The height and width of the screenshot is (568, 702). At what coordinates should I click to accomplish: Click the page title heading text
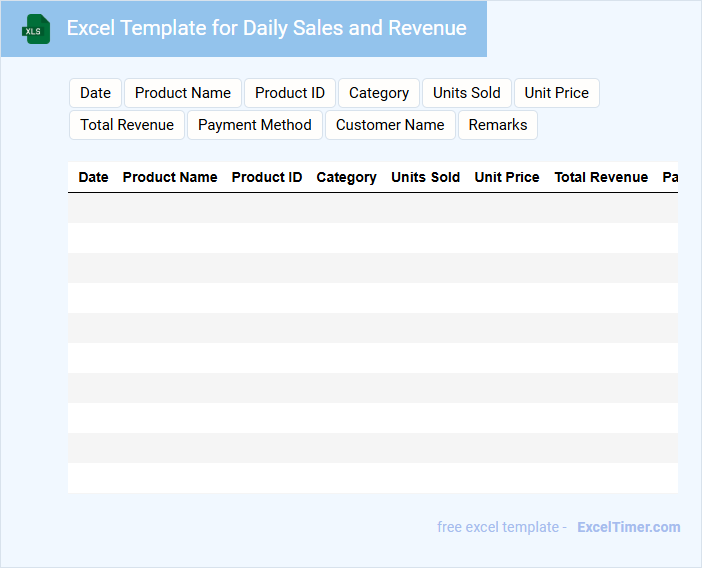coord(266,28)
